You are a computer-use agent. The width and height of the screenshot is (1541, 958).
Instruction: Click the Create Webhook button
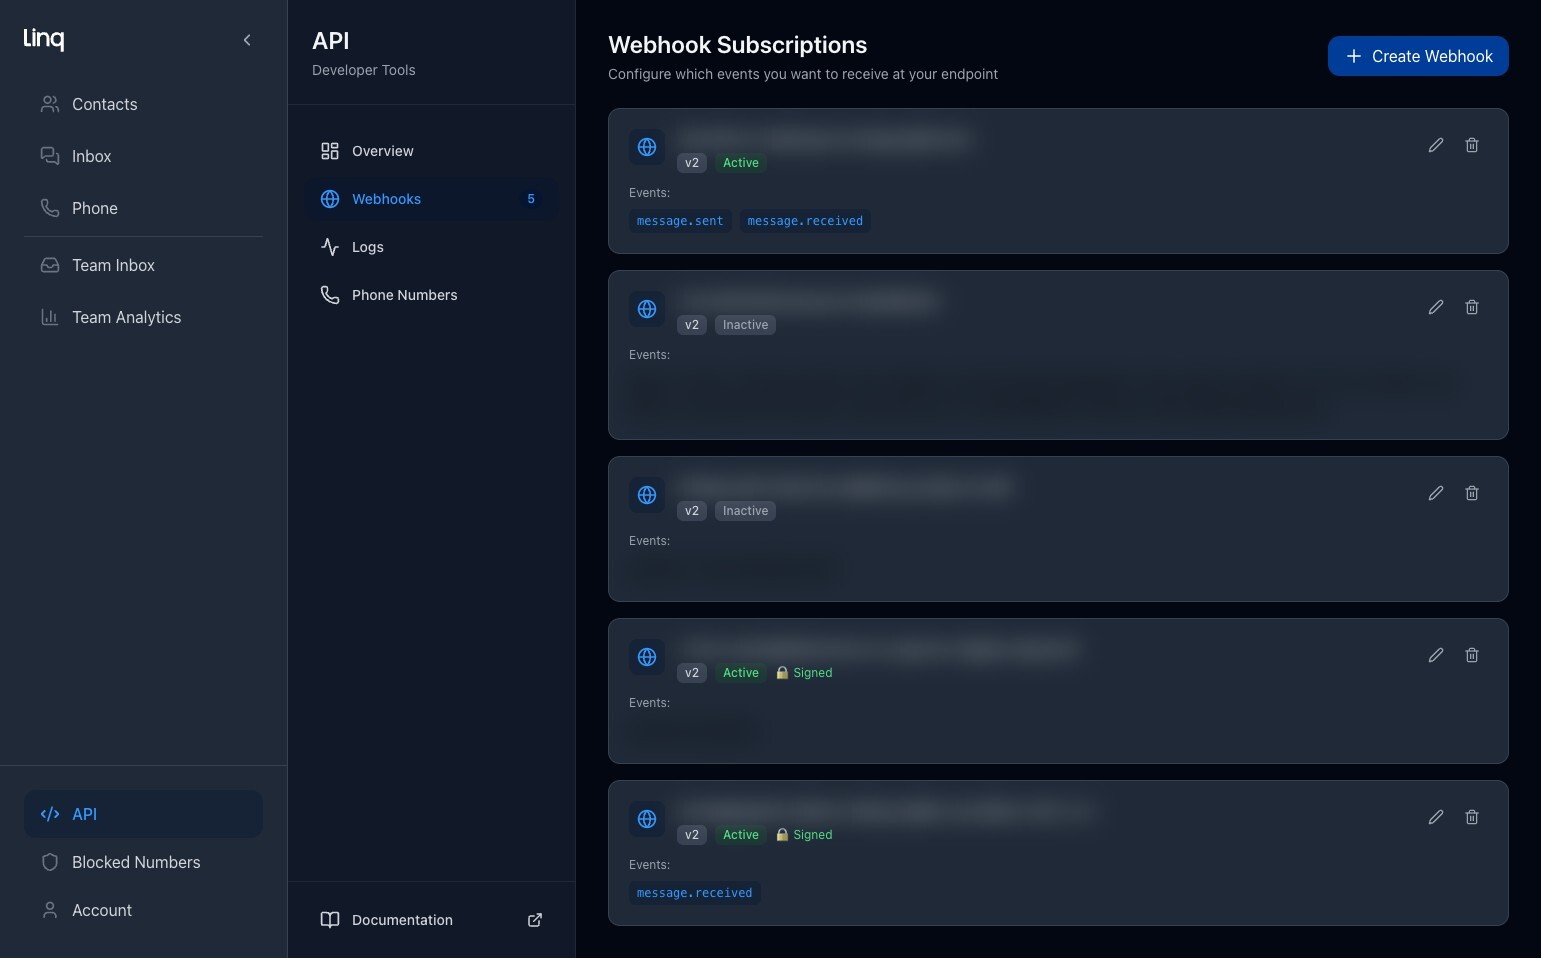click(x=1418, y=56)
